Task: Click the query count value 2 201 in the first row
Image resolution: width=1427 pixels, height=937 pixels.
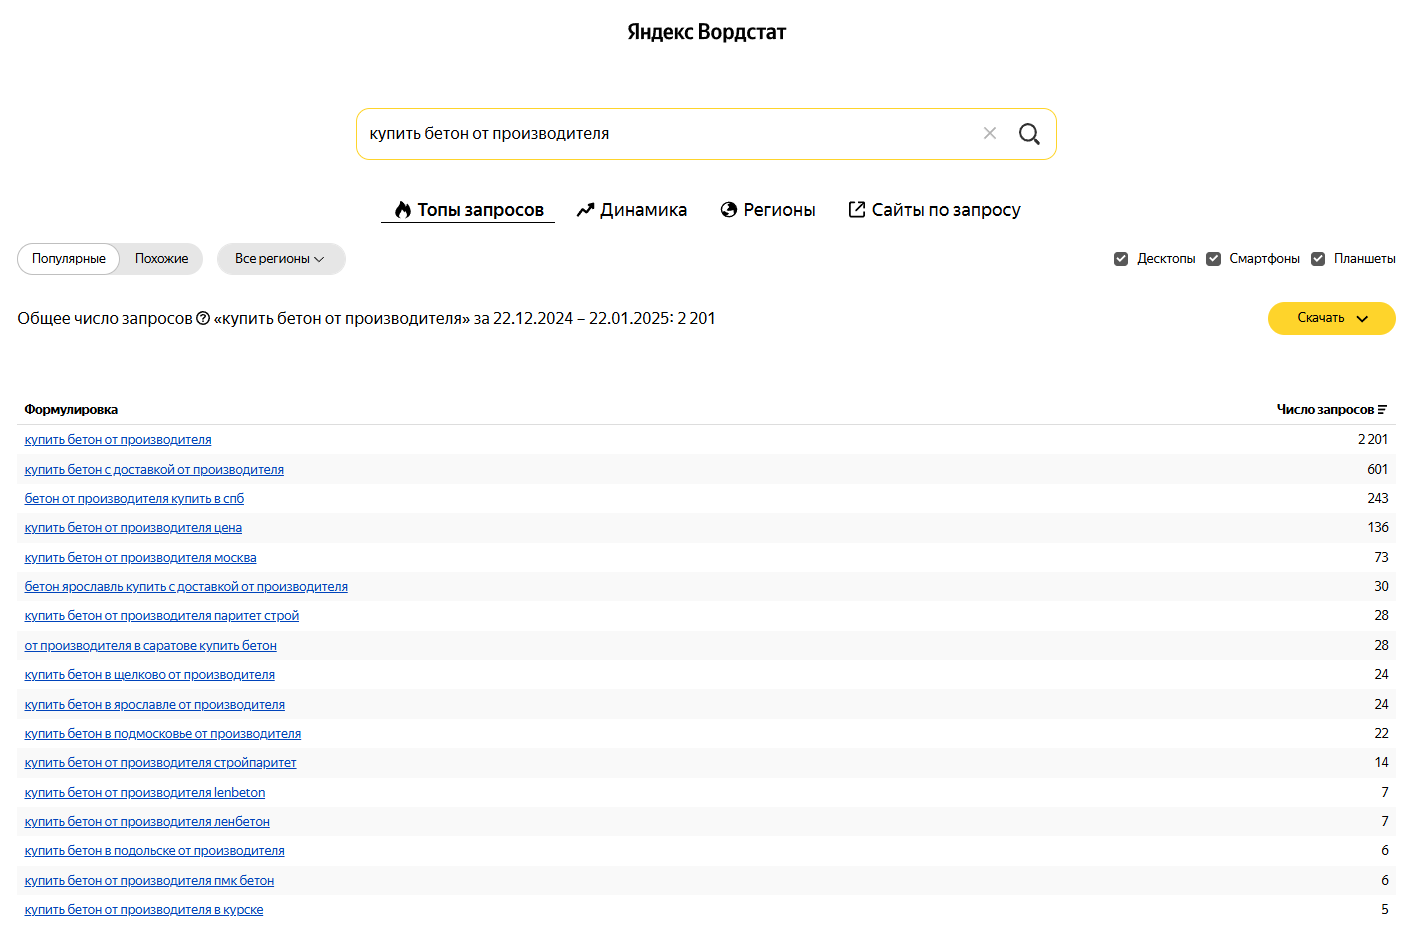Action: tap(1373, 440)
